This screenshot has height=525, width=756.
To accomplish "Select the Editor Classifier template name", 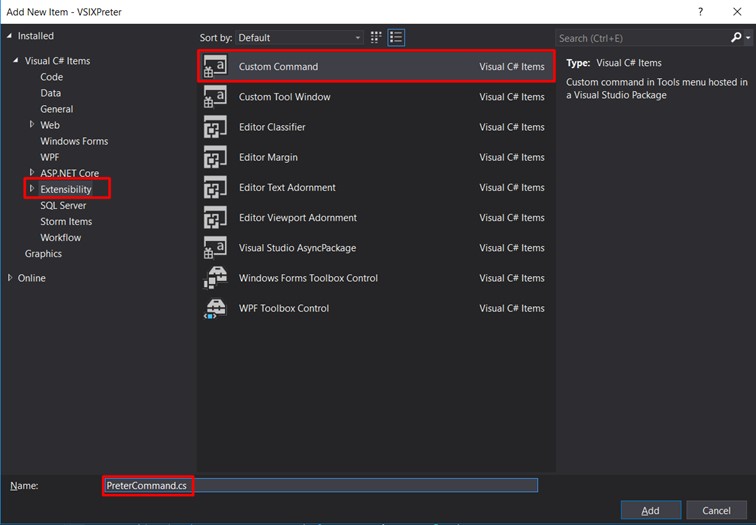I will pyautogui.click(x=272, y=127).
